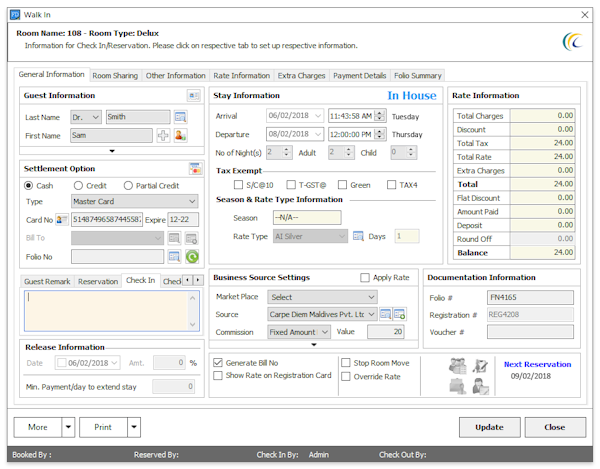Switch to the Extra Charges tab

[x=301, y=75]
